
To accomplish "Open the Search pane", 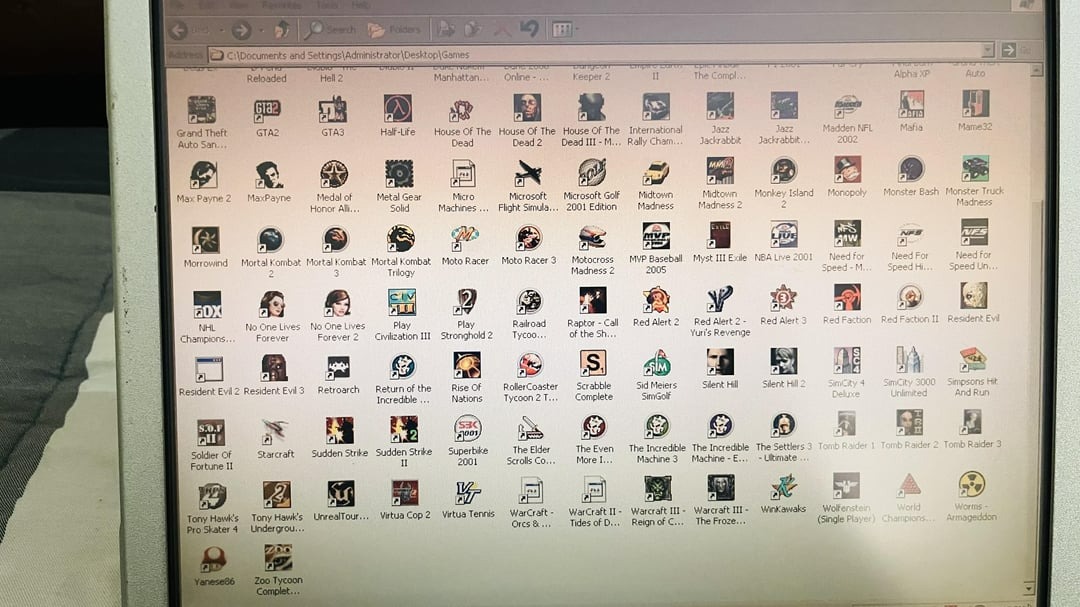I will click(x=331, y=30).
